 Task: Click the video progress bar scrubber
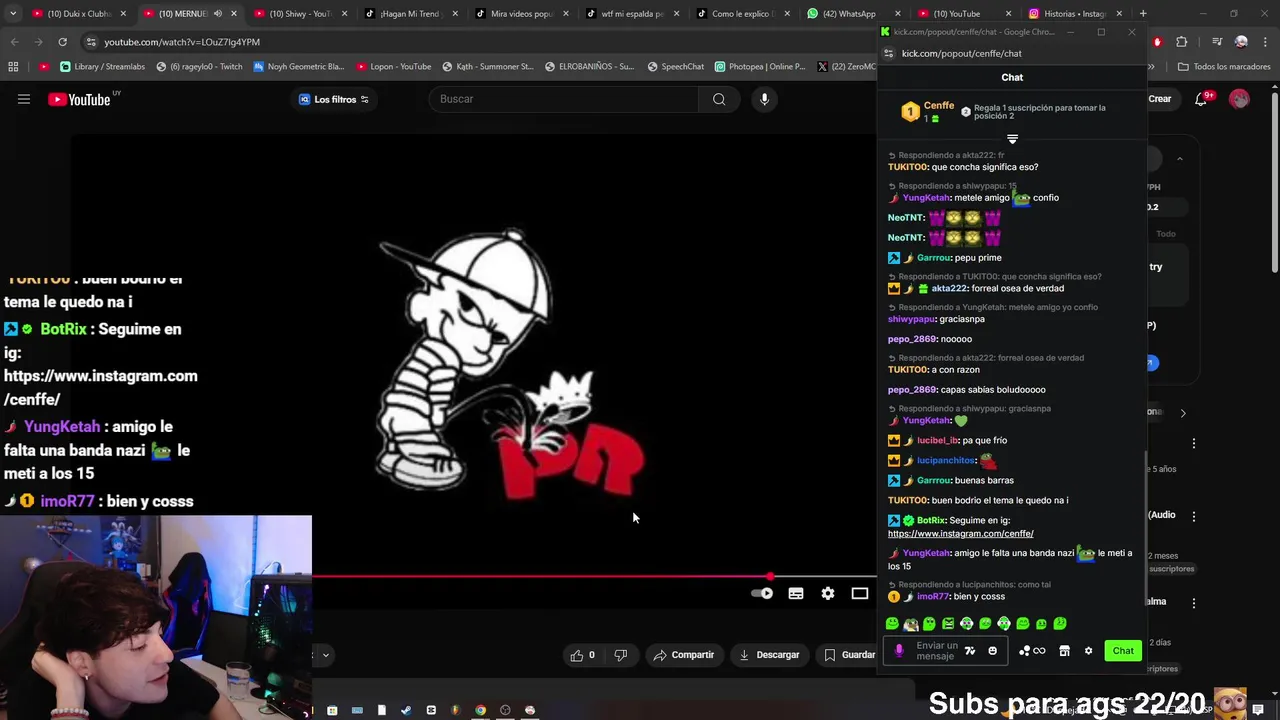[770, 576]
